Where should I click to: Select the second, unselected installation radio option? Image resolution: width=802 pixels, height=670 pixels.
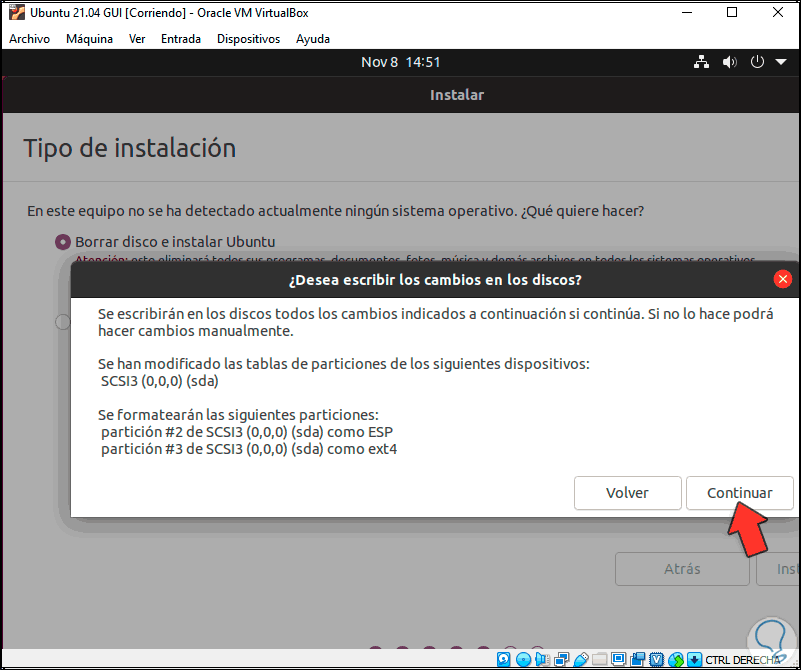pyautogui.click(x=62, y=322)
